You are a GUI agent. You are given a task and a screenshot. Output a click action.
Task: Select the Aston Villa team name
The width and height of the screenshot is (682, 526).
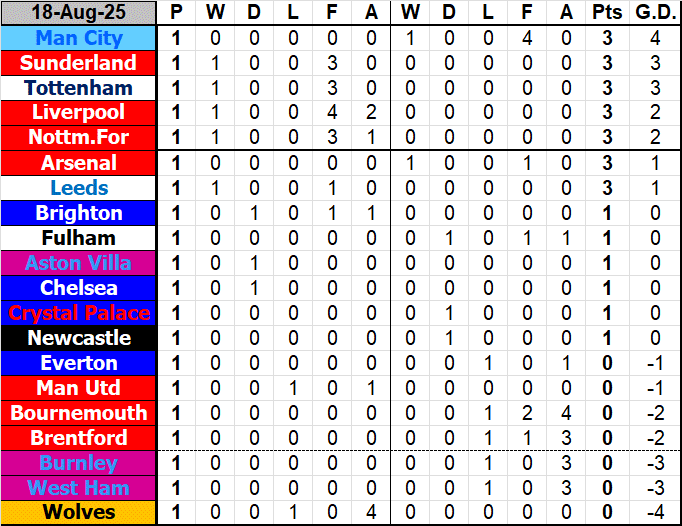point(79,263)
